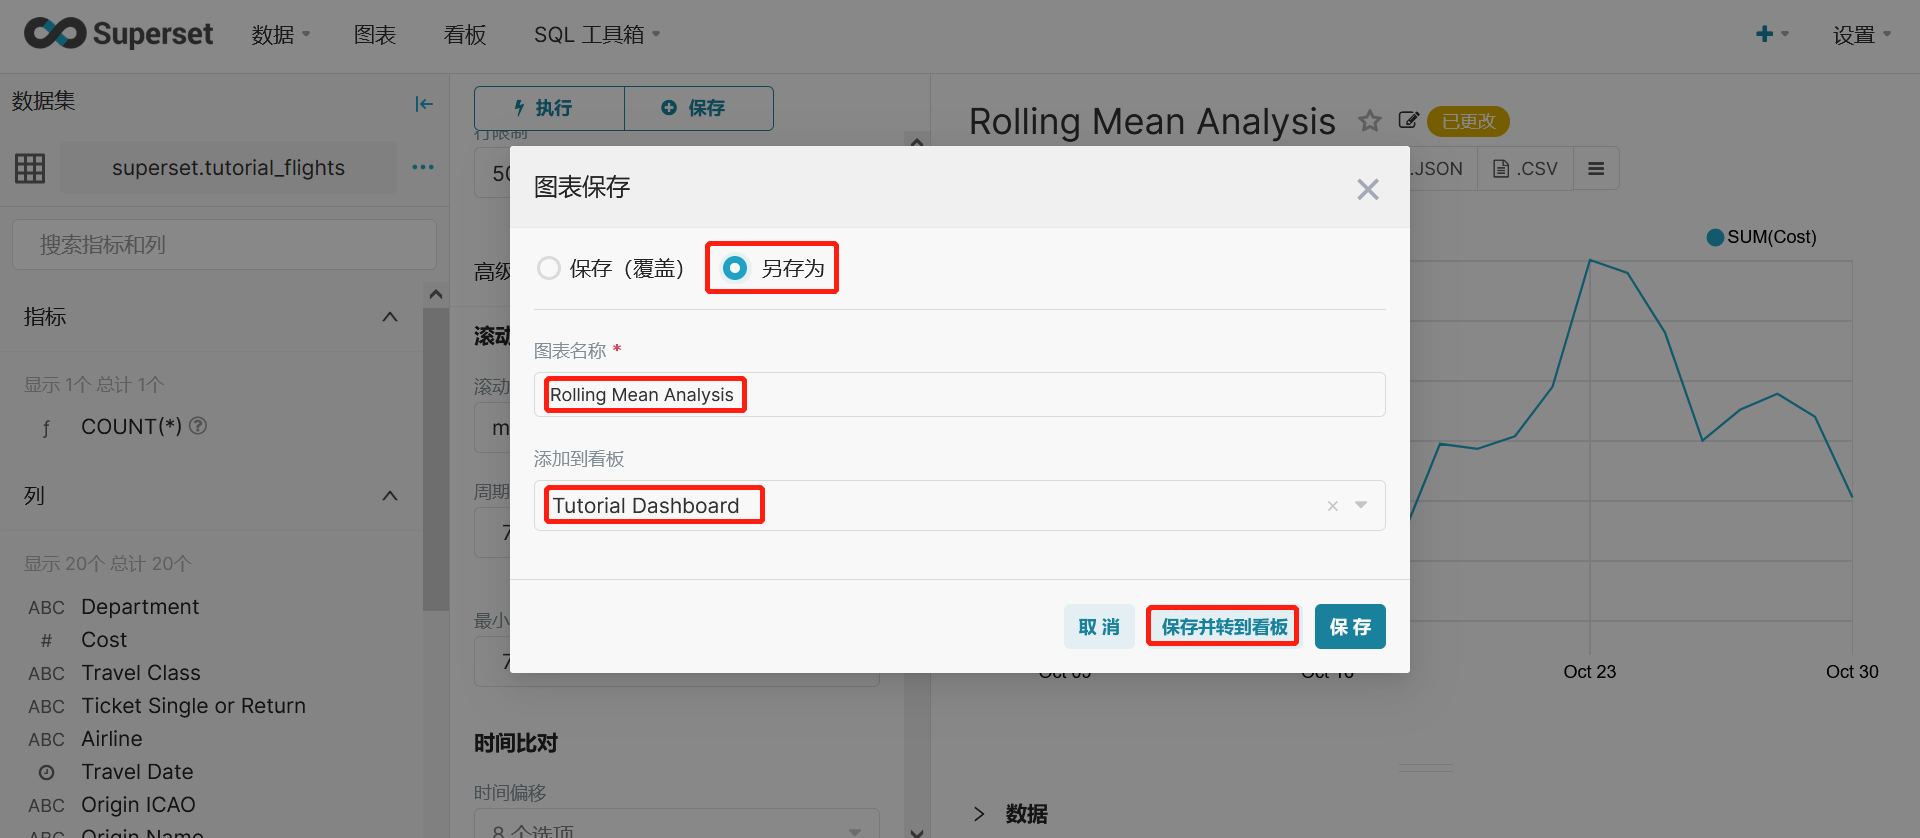Go to 看板 dashboards page
This screenshot has width=1920, height=838.
(465, 35)
